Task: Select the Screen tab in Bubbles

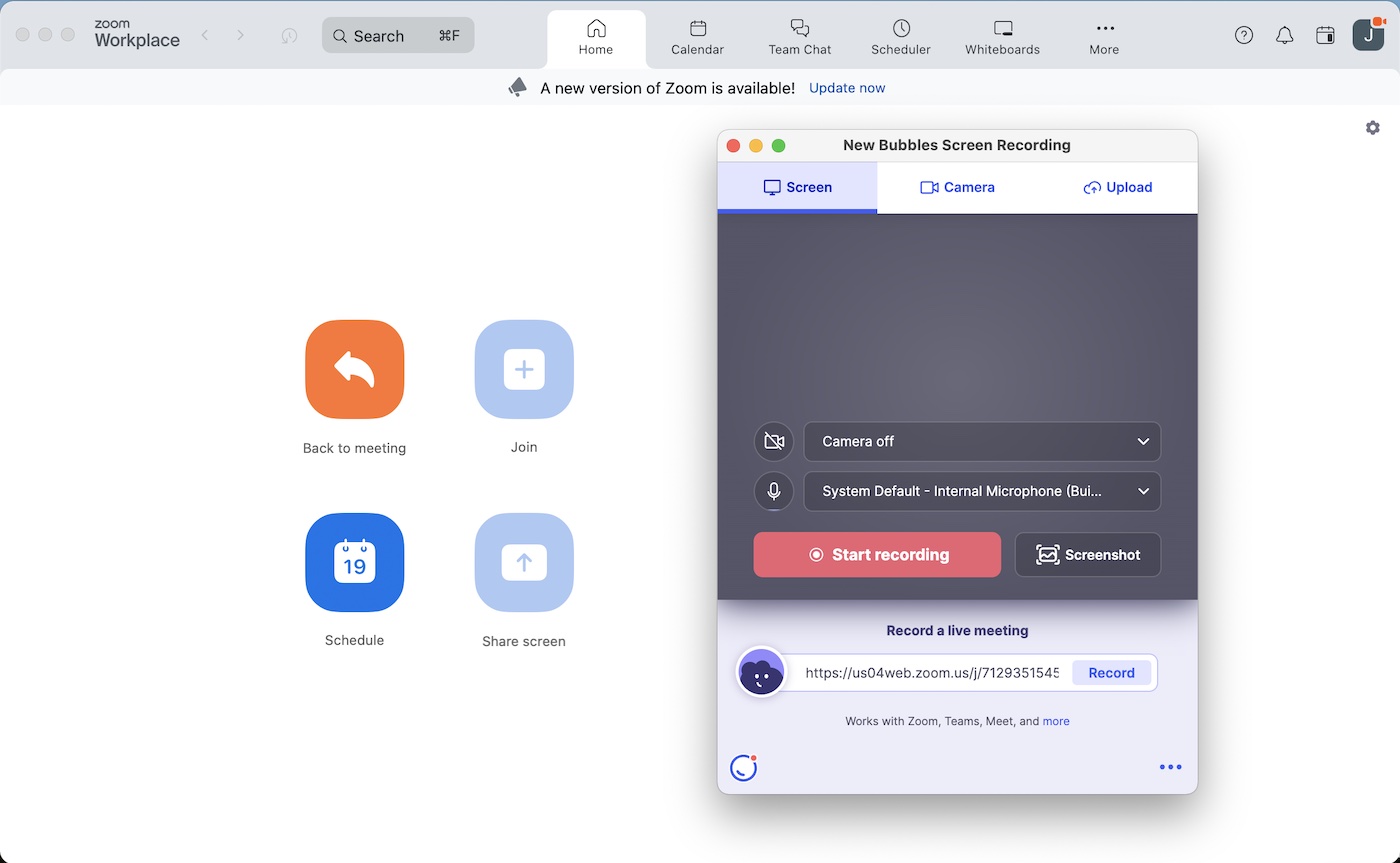Action: (797, 187)
